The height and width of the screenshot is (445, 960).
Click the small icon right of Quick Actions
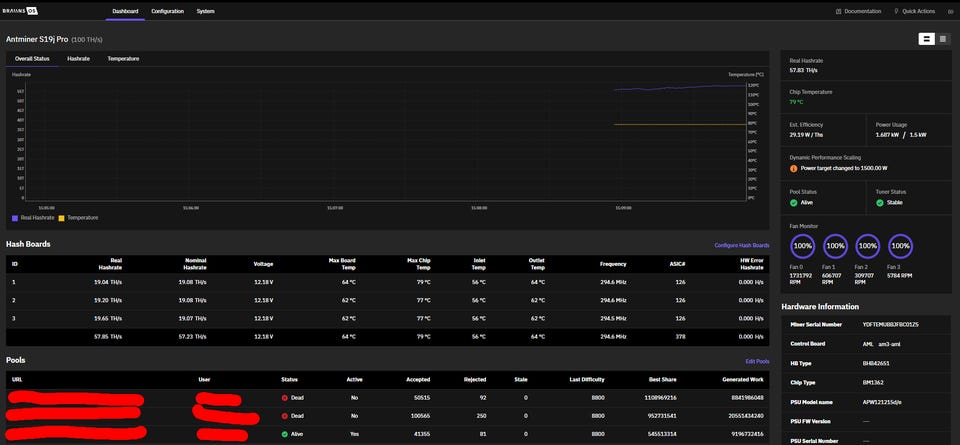pyautogui.click(x=950, y=11)
